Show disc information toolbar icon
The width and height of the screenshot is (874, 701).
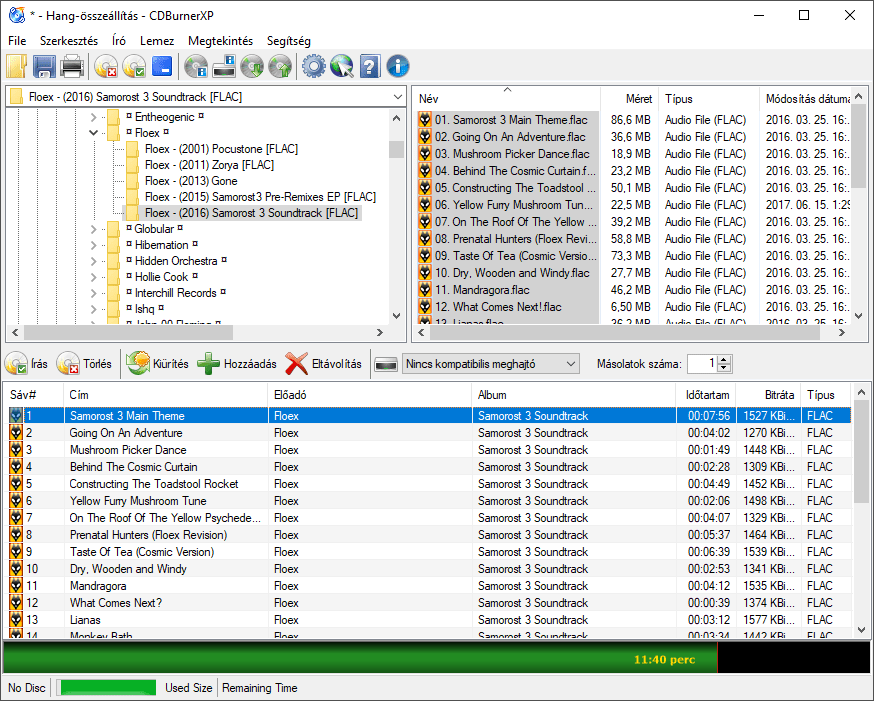[196, 66]
